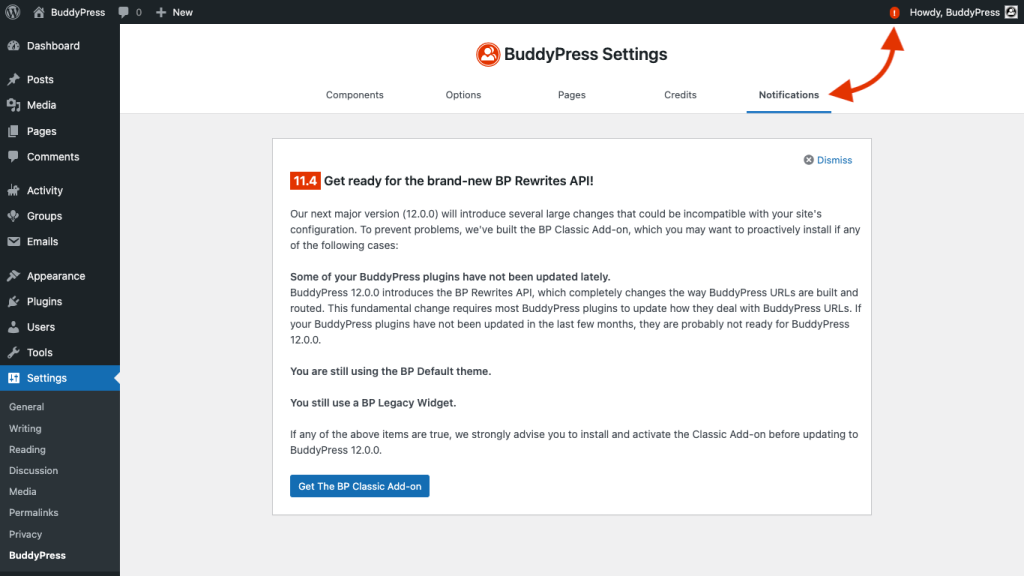This screenshot has height=576, width=1024.
Task: Click the home icon beside BuddyPress site name
Action: pos(39,12)
